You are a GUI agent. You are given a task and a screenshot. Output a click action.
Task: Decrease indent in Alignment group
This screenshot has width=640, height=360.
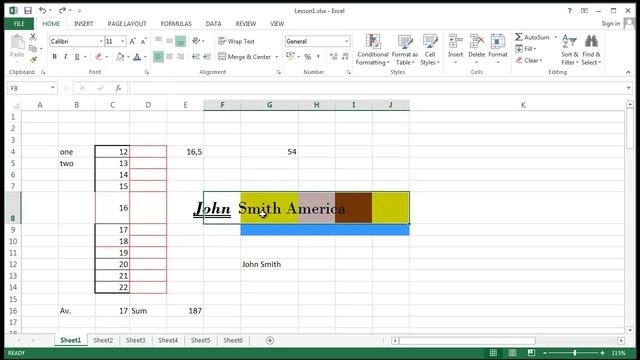click(196, 57)
